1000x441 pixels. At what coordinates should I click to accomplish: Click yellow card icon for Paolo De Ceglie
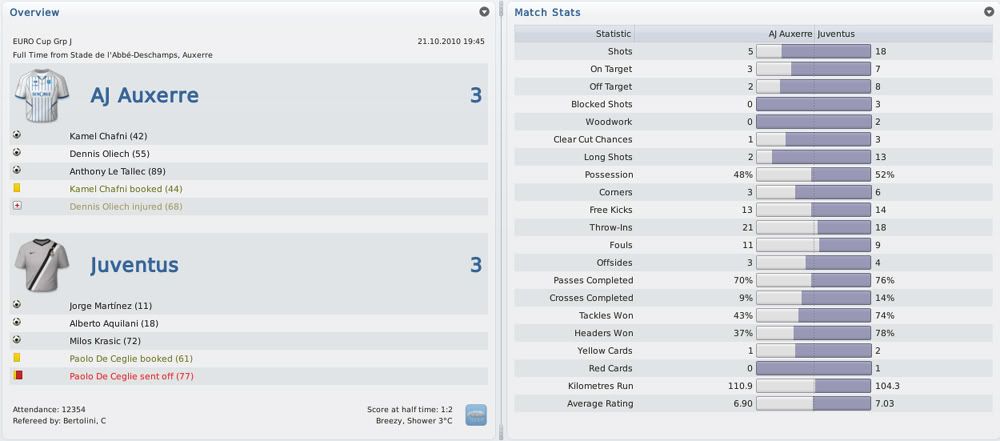[x=17, y=358]
